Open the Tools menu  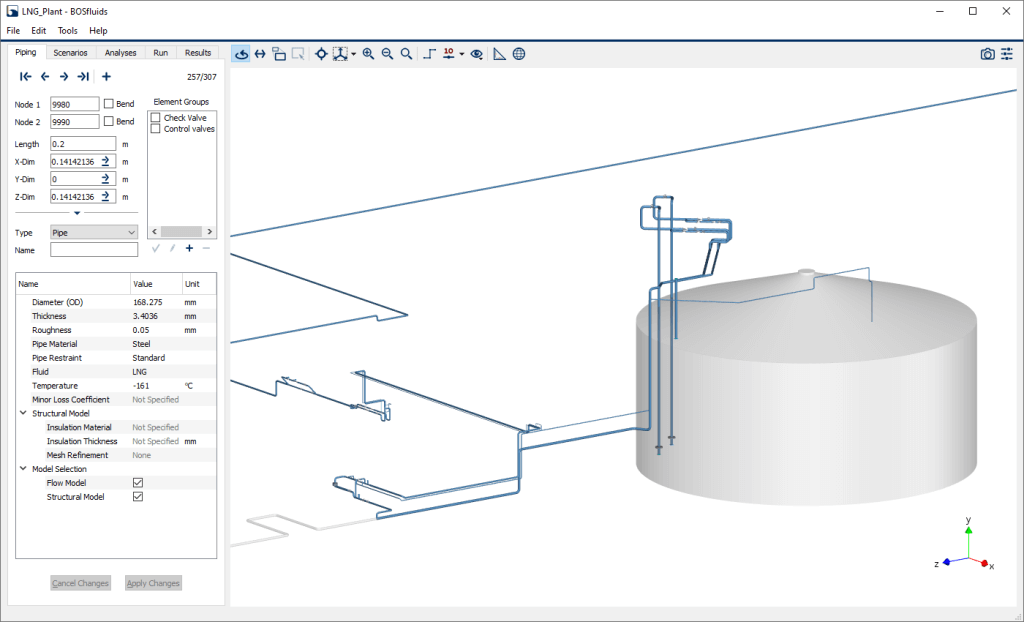click(x=67, y=31)
